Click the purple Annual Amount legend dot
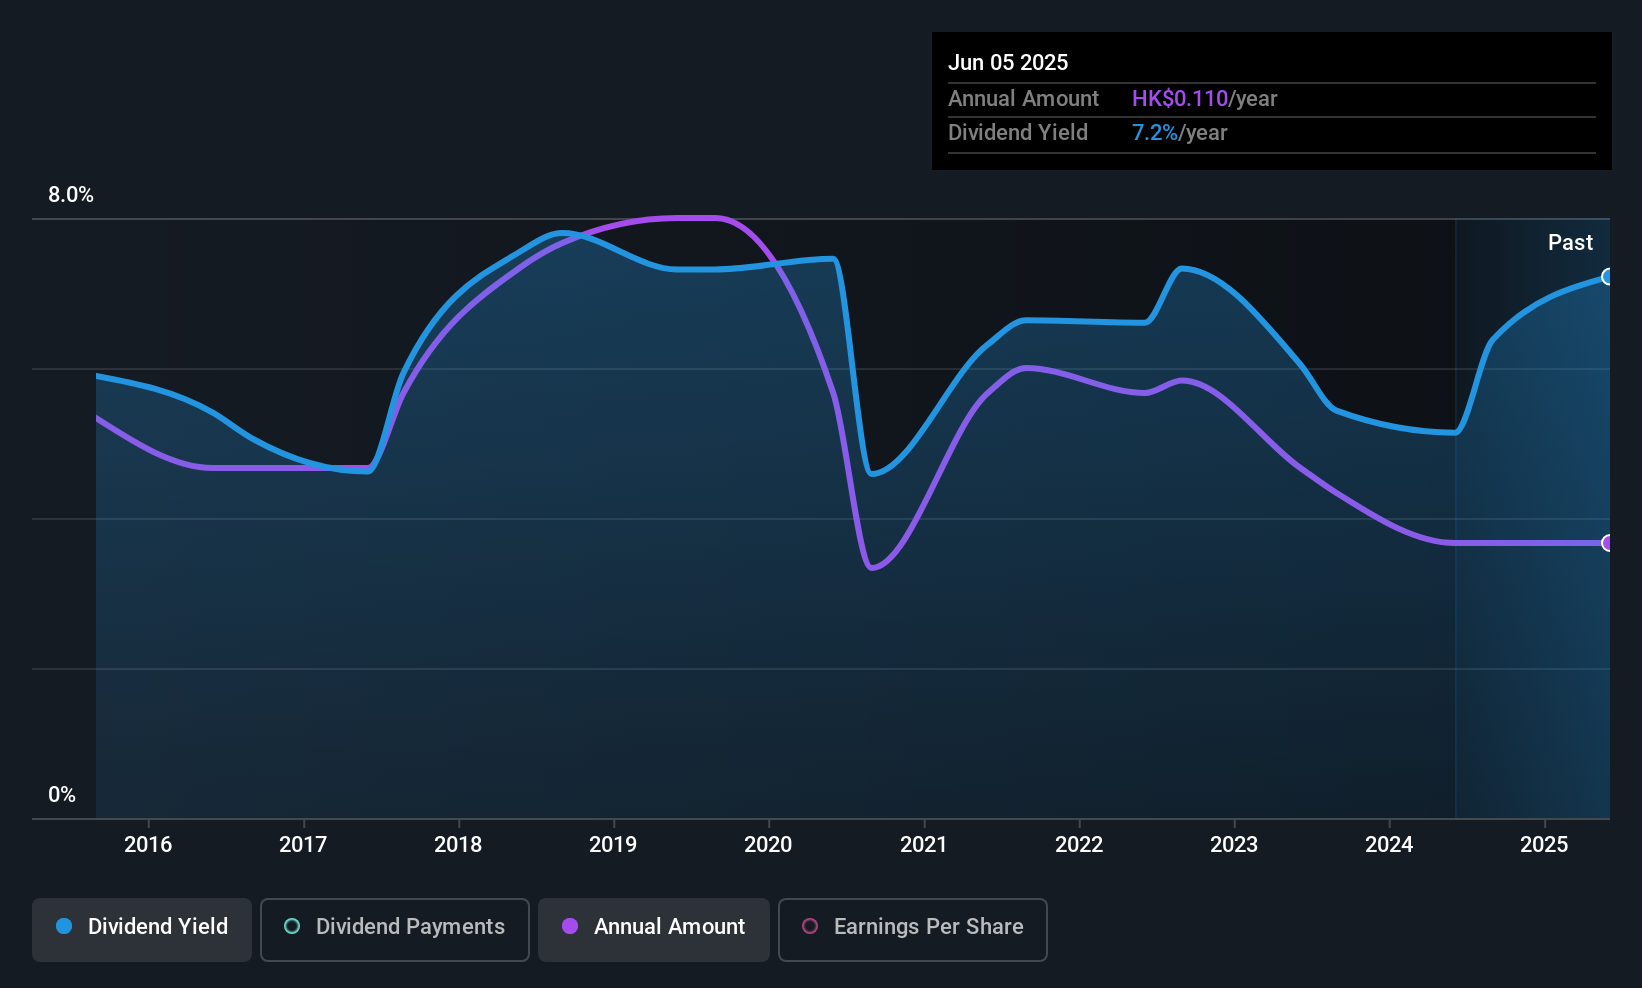 click(570, 926)
